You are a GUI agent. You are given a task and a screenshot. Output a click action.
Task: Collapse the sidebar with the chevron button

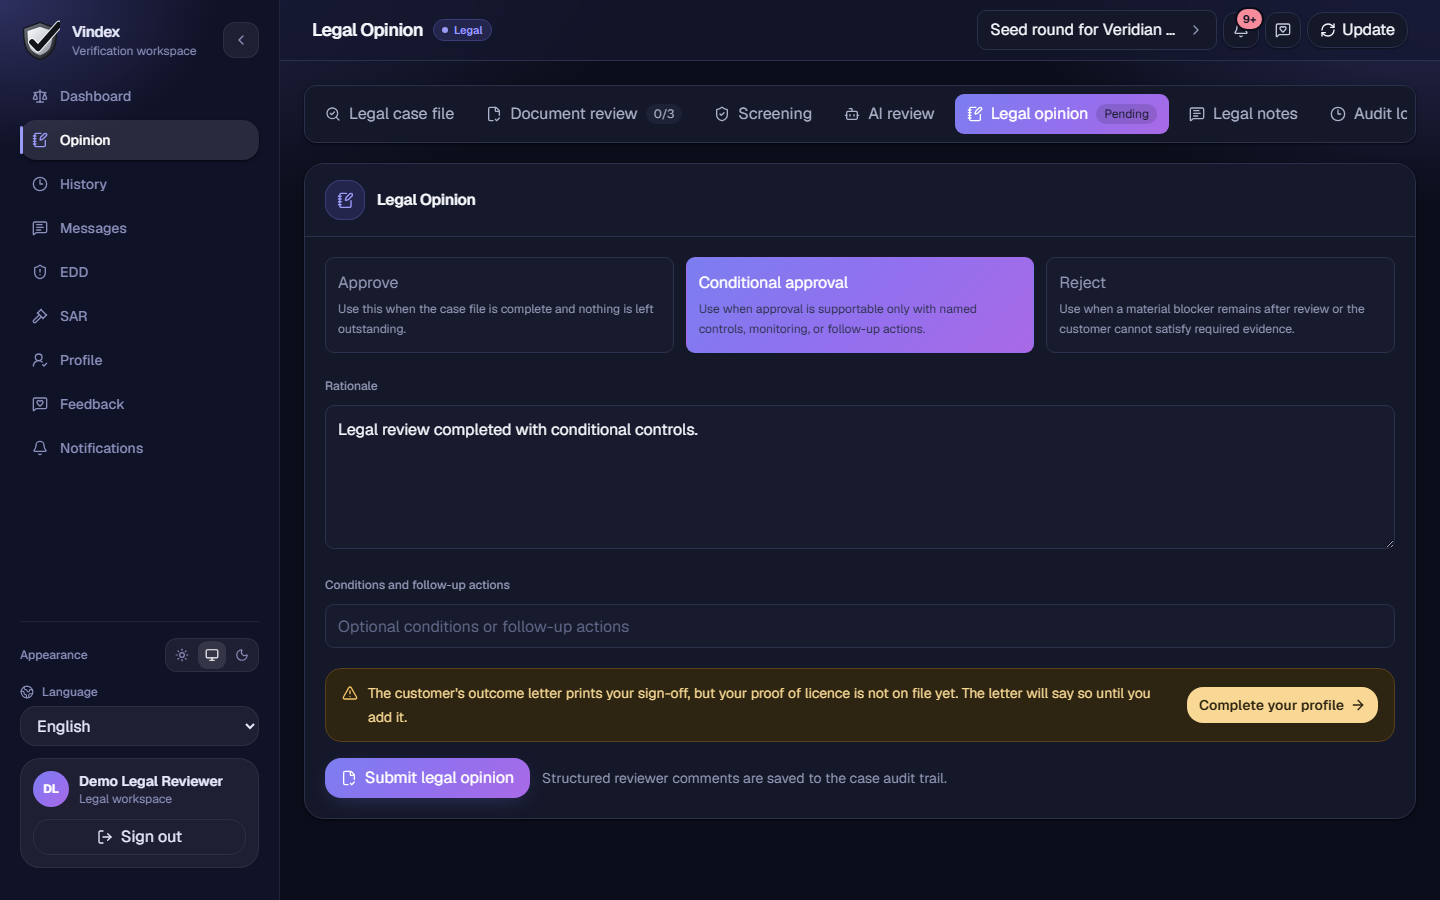tap(241, 40)
